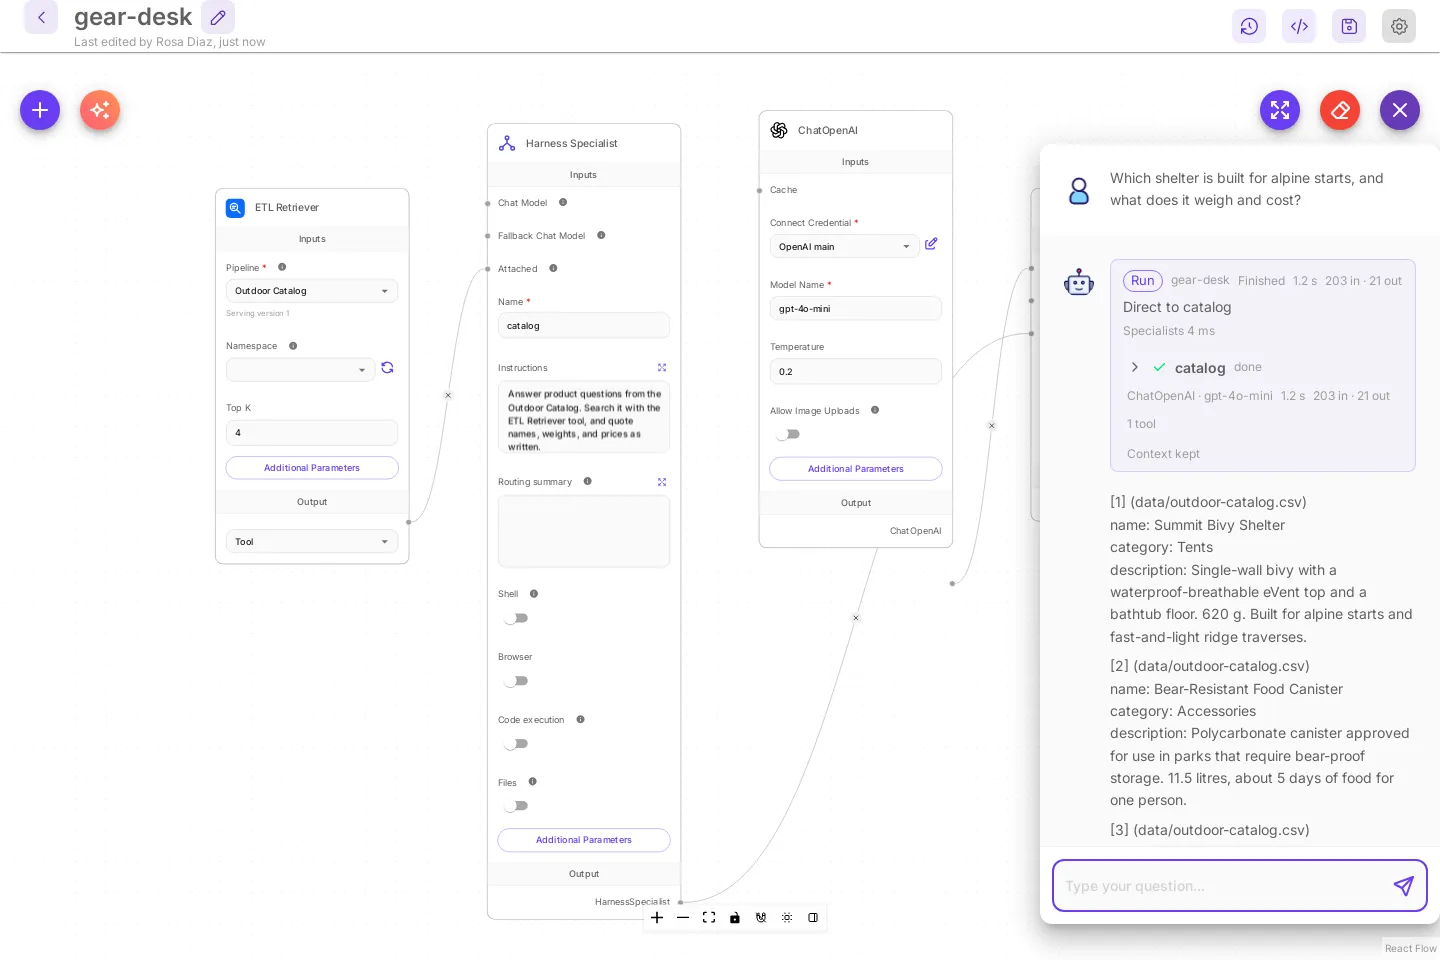Send the chat message with the paper-plane icon
The image size is (1440, 960).
pyautogui.click(x=1404, y=886)
